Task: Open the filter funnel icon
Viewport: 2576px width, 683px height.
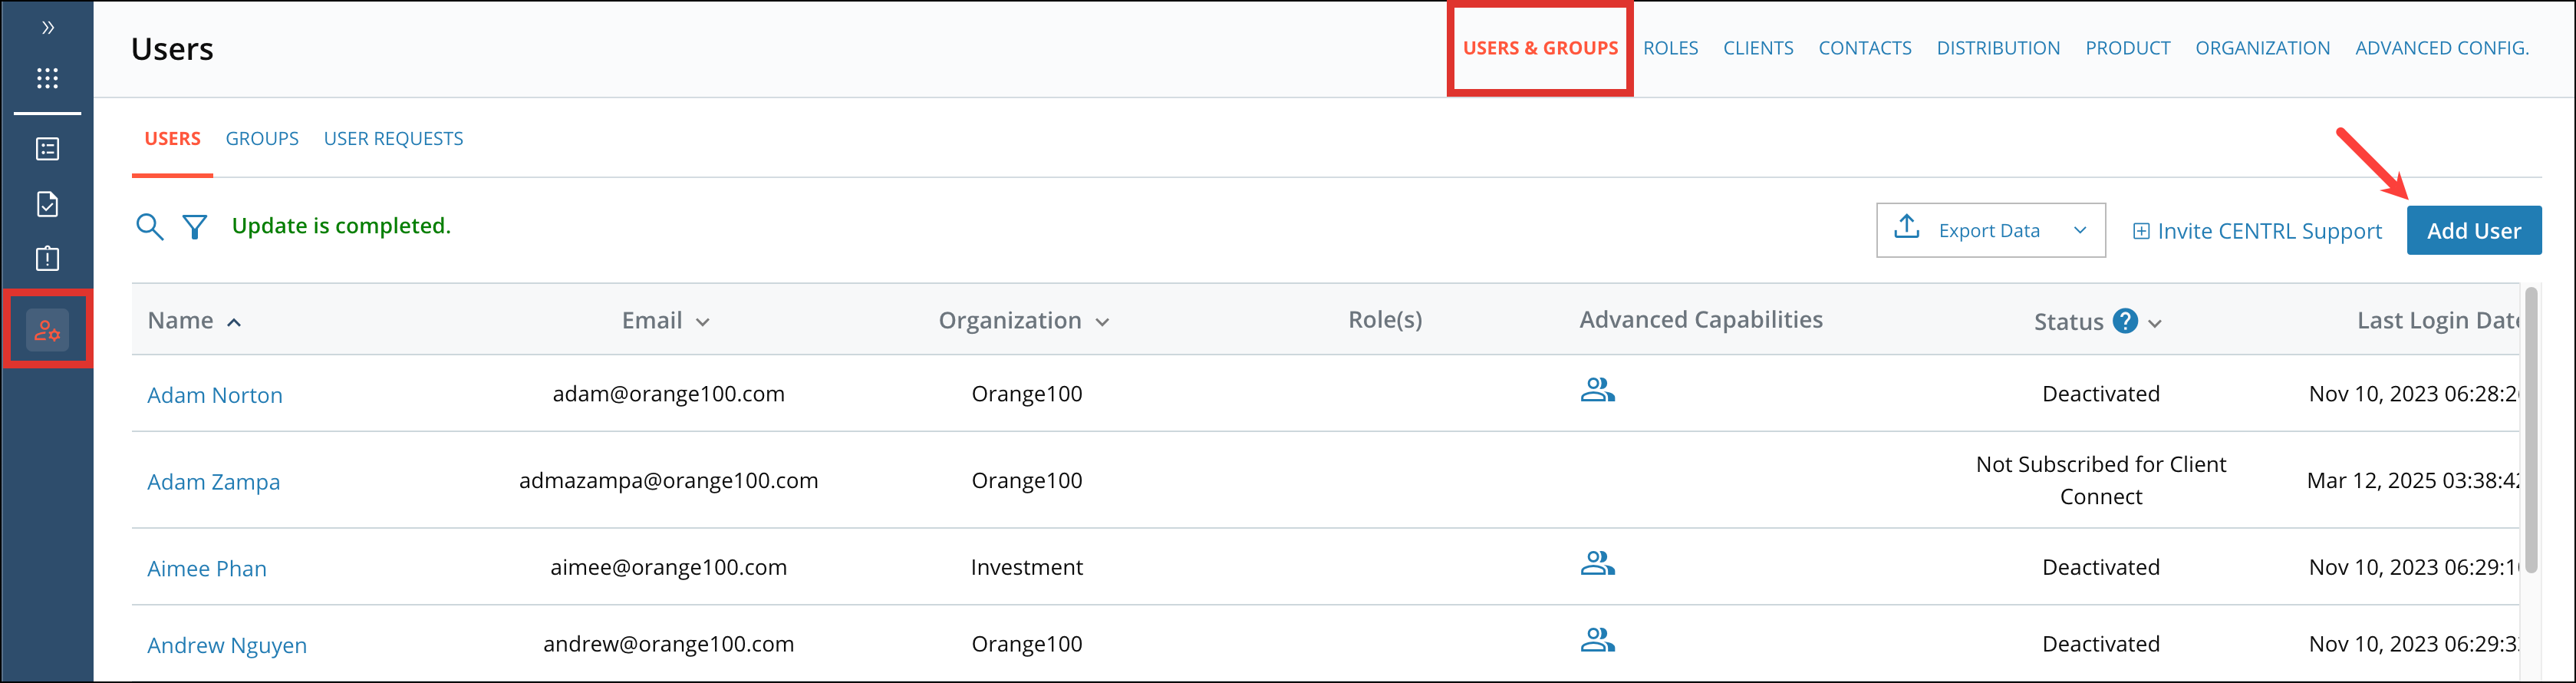Action: click(195, 227)
